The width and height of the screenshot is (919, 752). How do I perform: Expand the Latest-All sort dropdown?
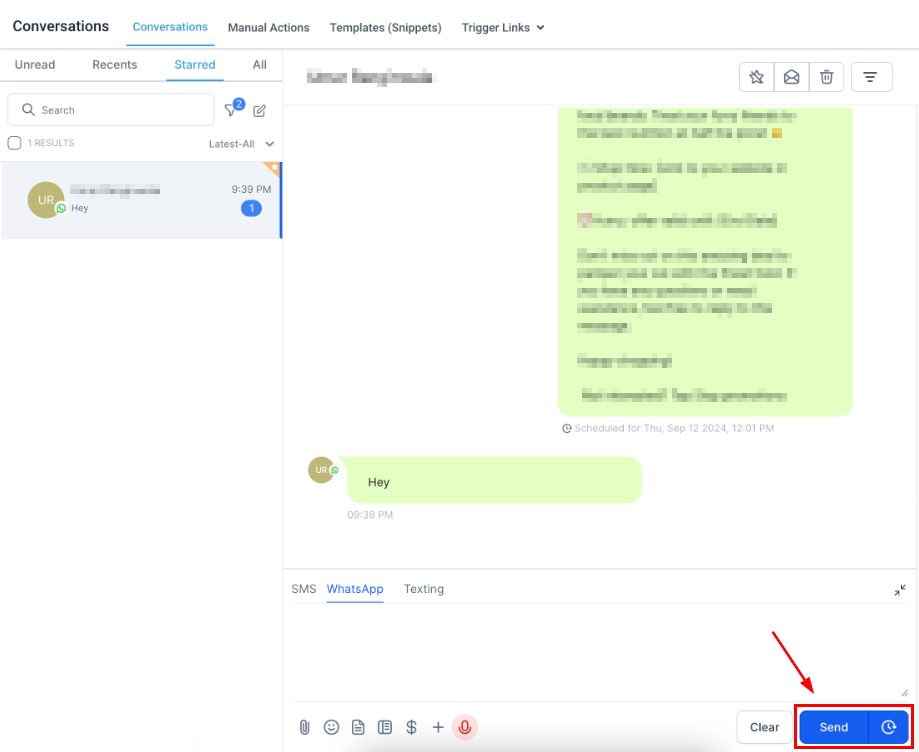[241, 144]
